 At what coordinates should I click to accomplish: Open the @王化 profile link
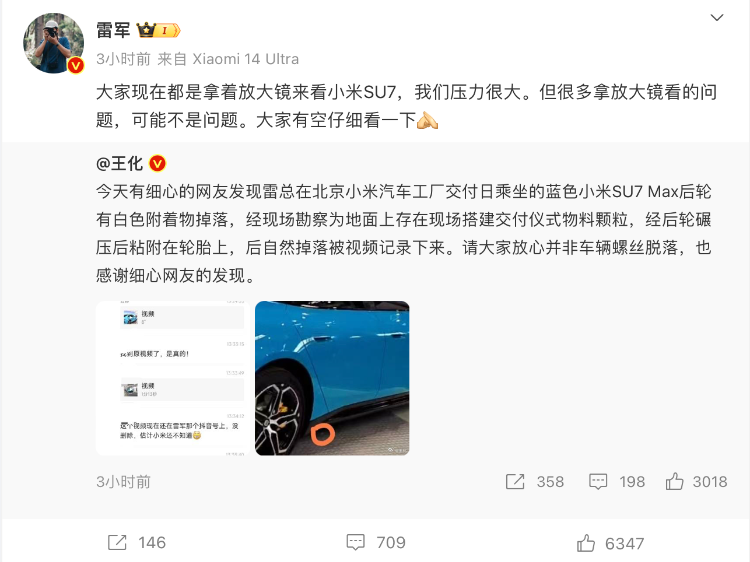click(120, 164)
